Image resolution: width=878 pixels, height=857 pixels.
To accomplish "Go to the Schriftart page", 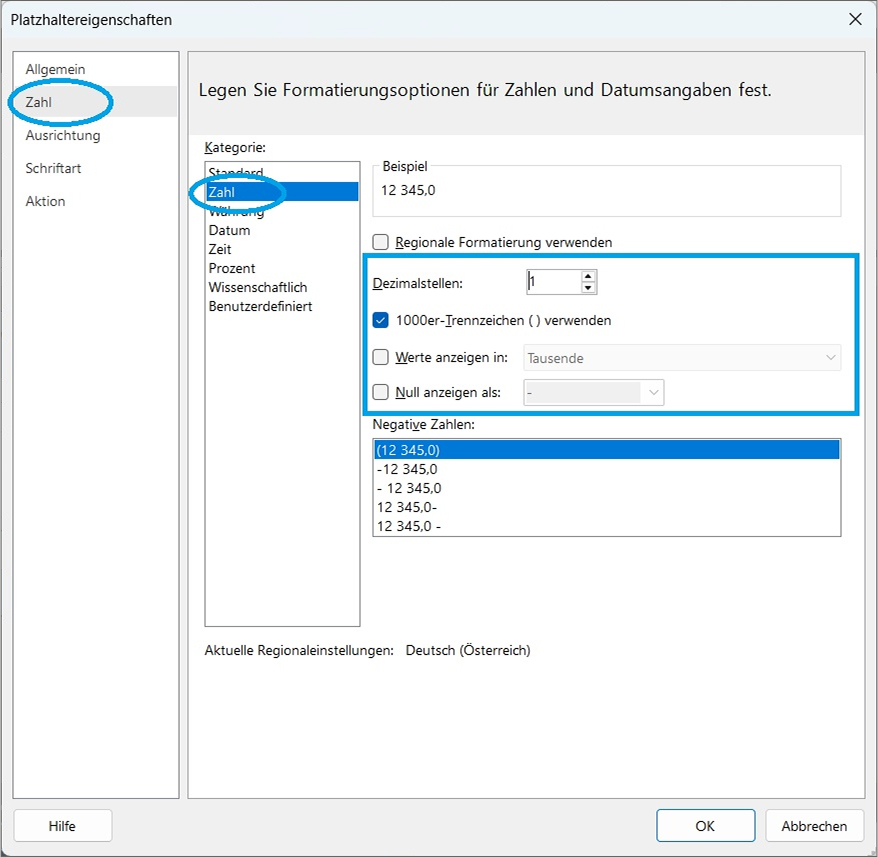I will 53,168.
